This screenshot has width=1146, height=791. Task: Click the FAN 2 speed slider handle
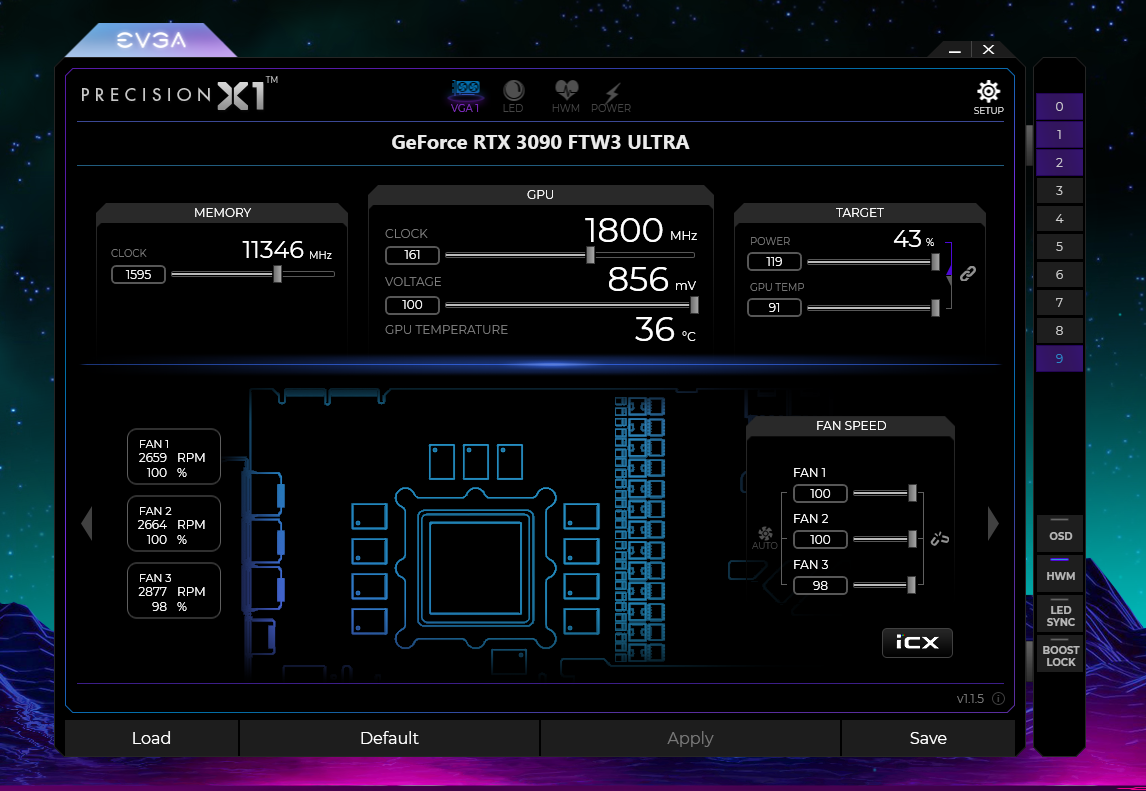[x=912, y=540]
